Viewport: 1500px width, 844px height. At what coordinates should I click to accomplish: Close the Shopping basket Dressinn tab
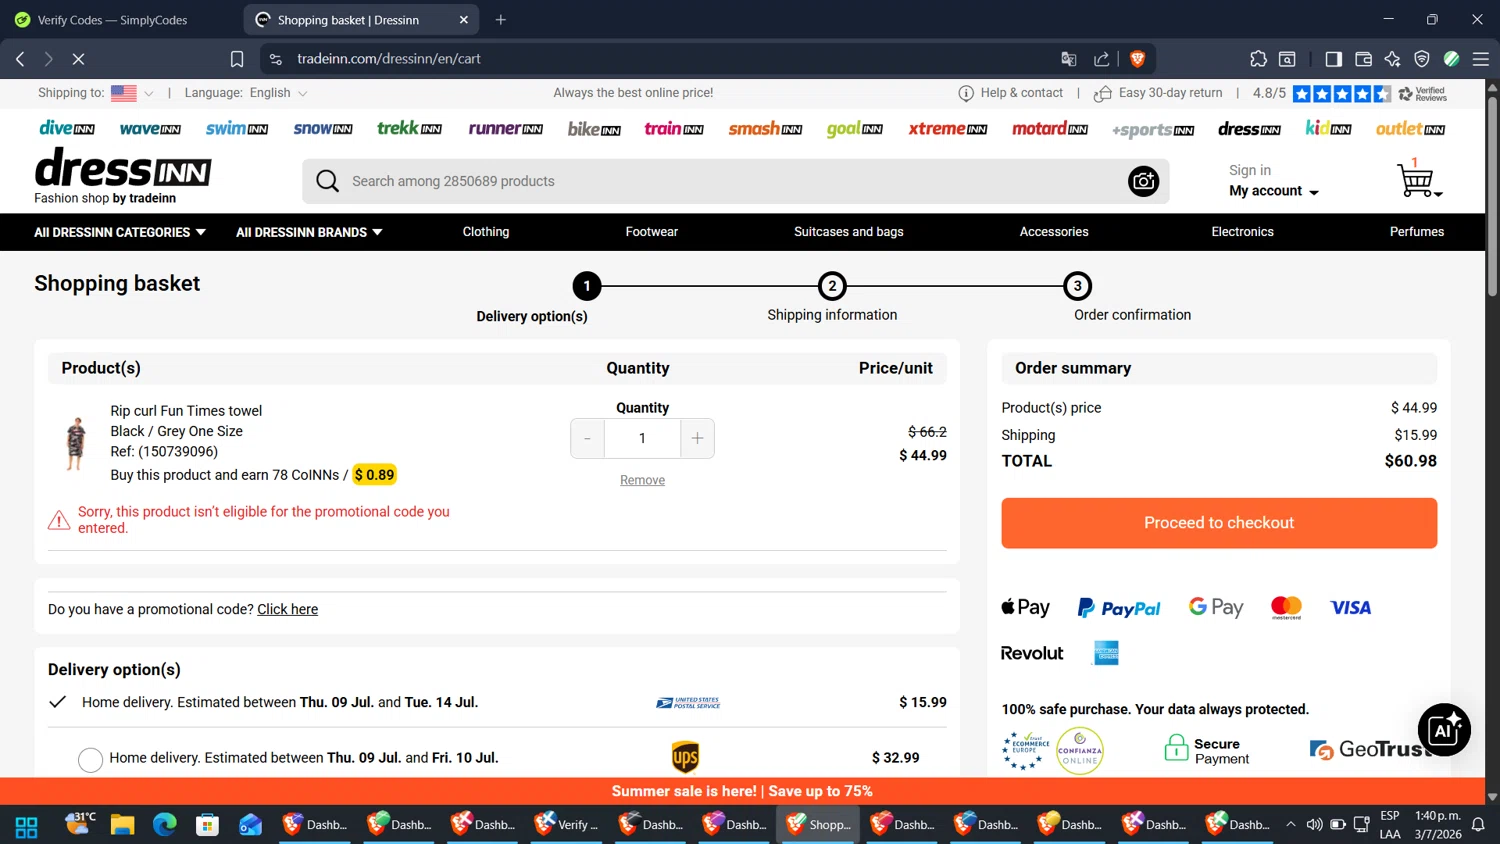(464, 20)
